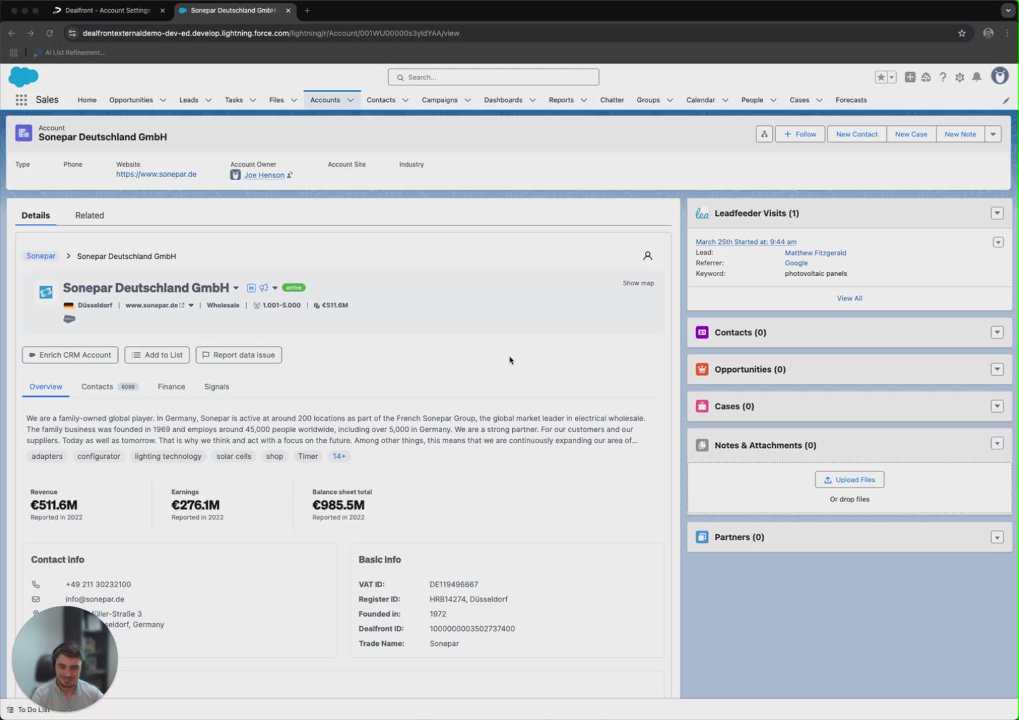Viewport: 1019px width, 720px height.
Task: Click View All in Leadfeeder Visits
Action: (x=849, y=298)
